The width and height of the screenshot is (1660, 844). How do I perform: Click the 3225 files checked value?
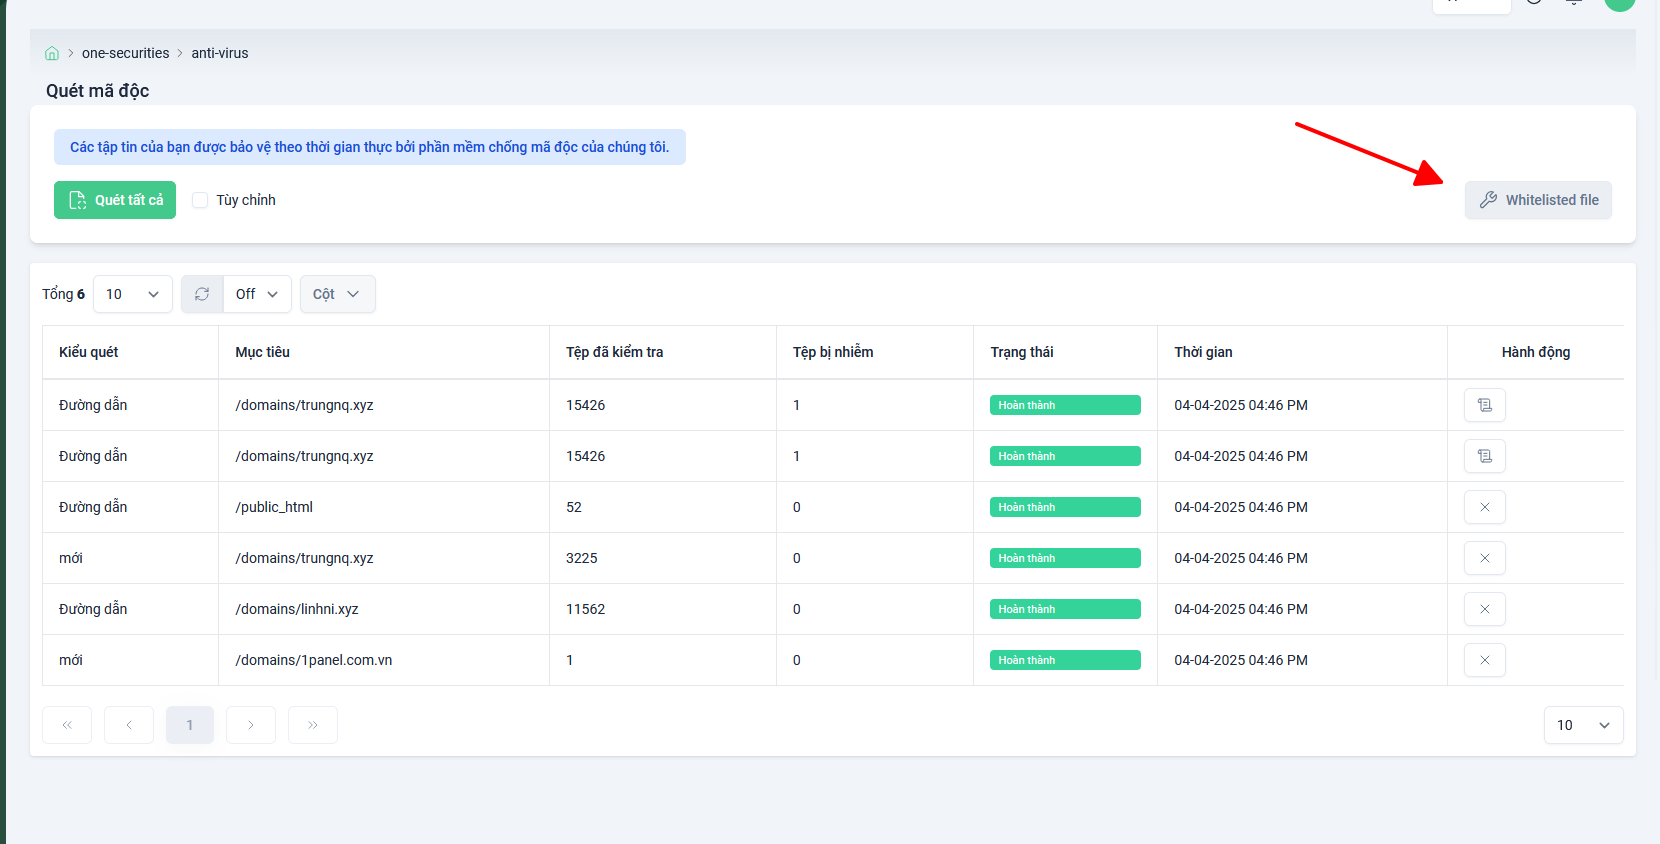(582, 558)
